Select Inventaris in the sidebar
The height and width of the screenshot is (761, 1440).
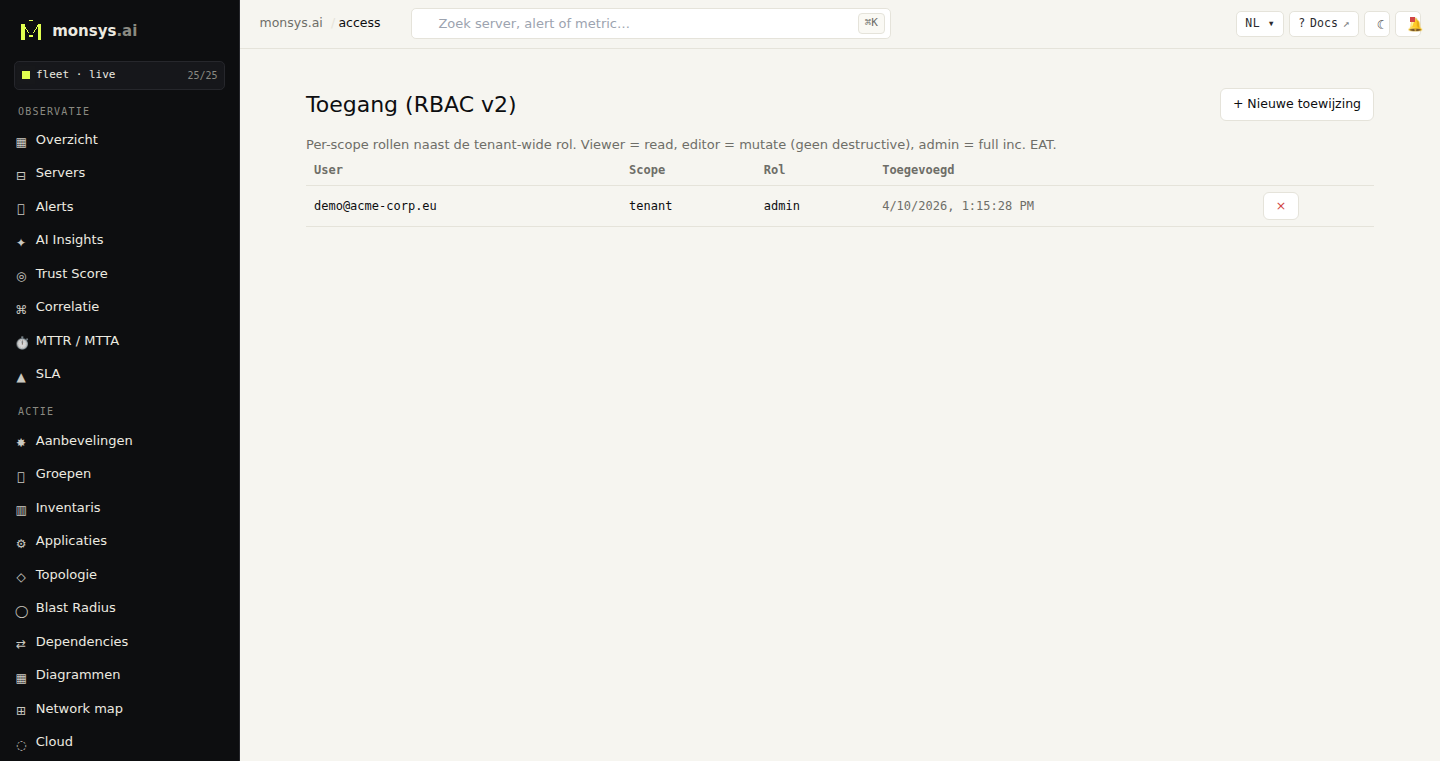coord(120,508)
